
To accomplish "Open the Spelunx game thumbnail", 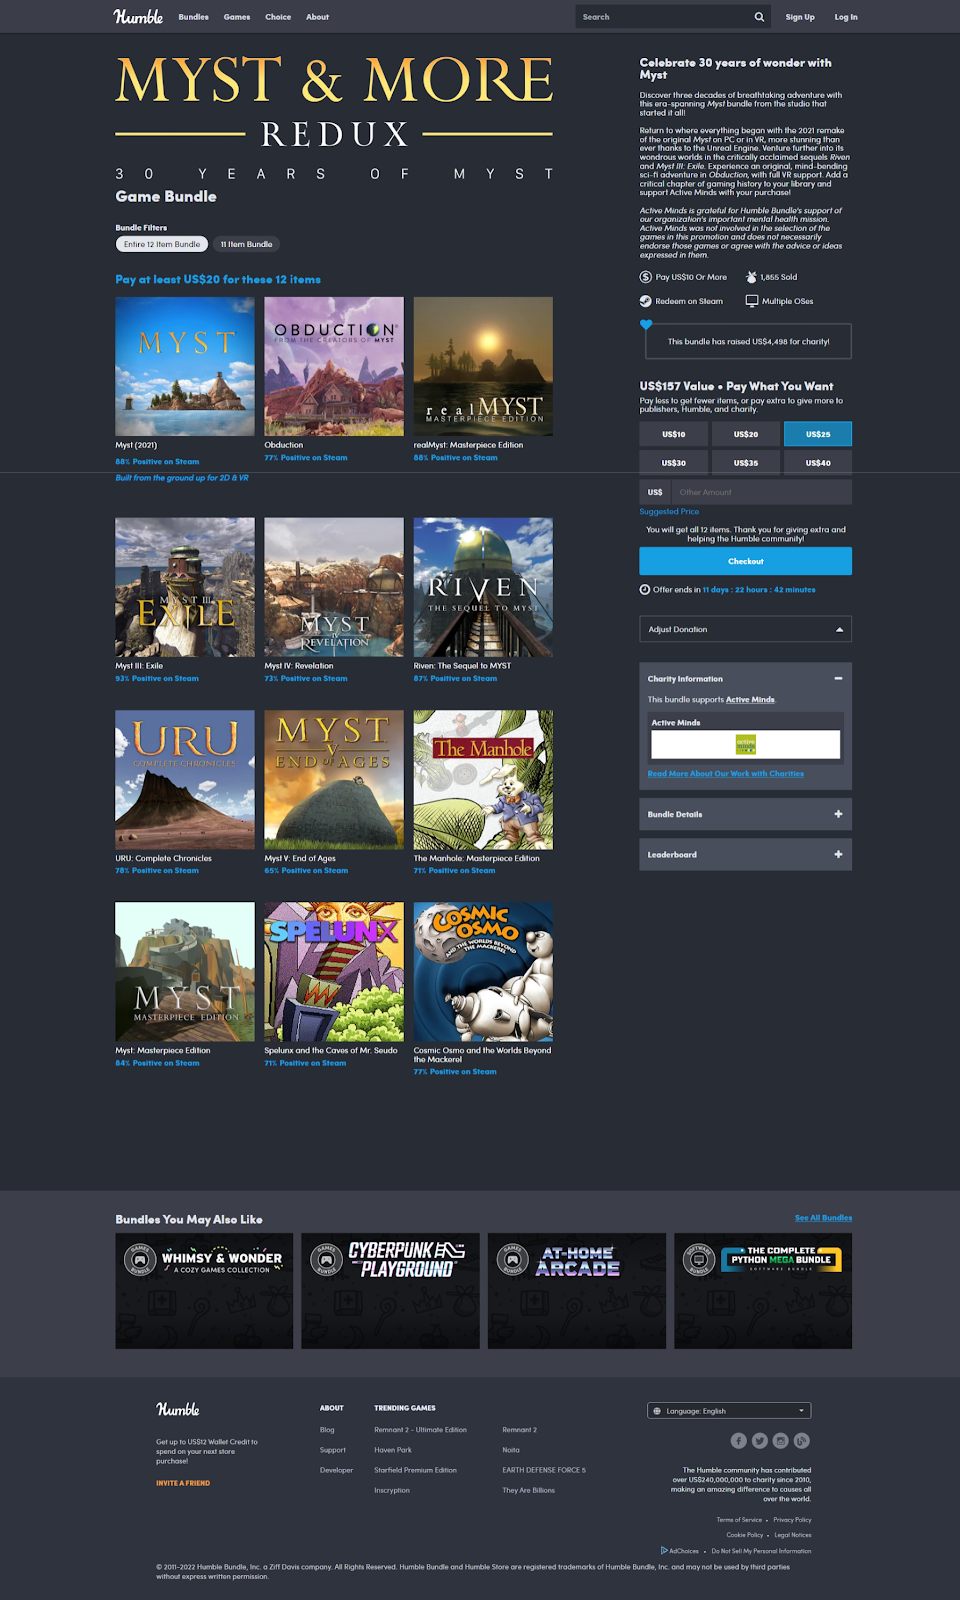I will (x=334, y=972).
